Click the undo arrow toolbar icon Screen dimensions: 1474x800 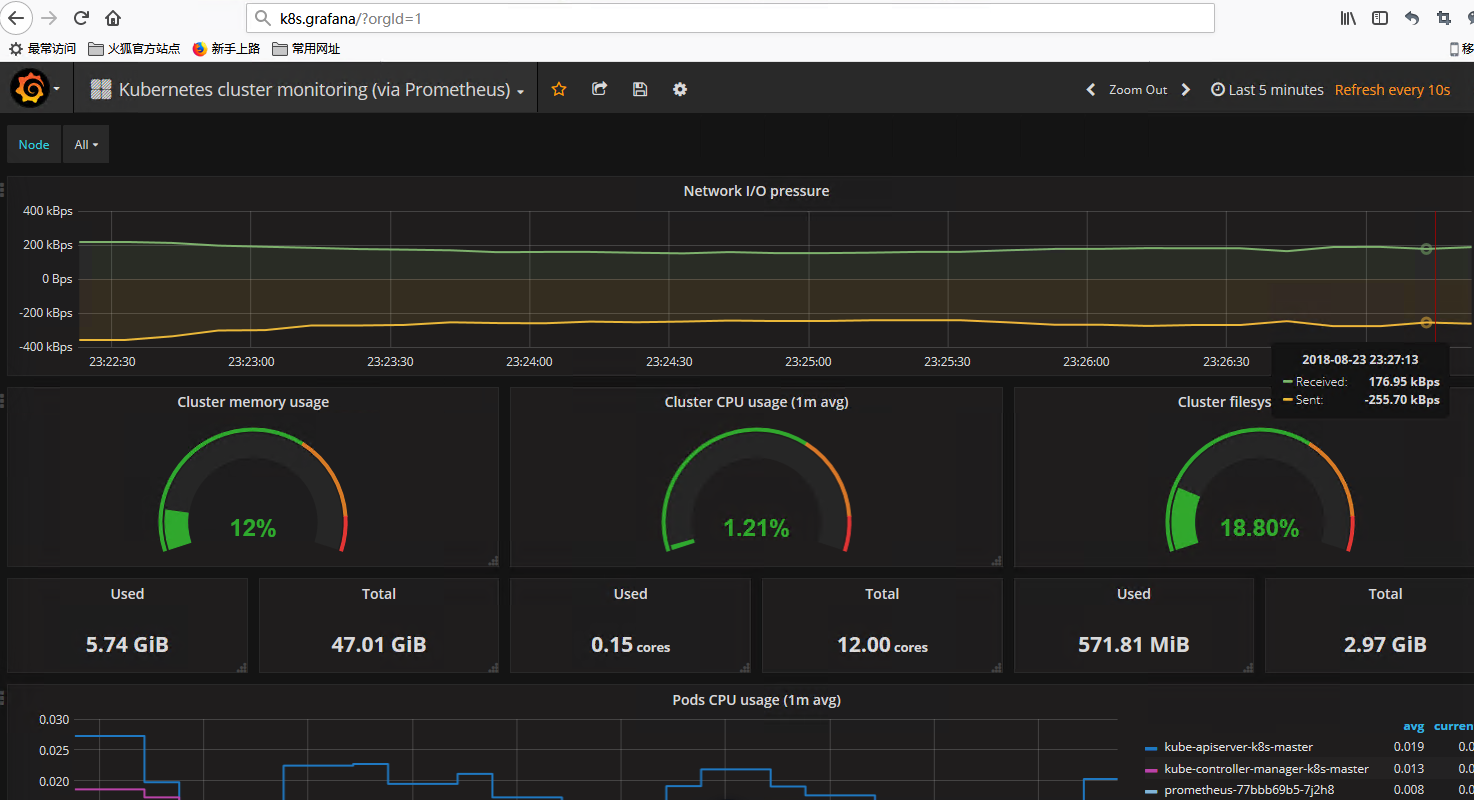tap(1412, 18)
